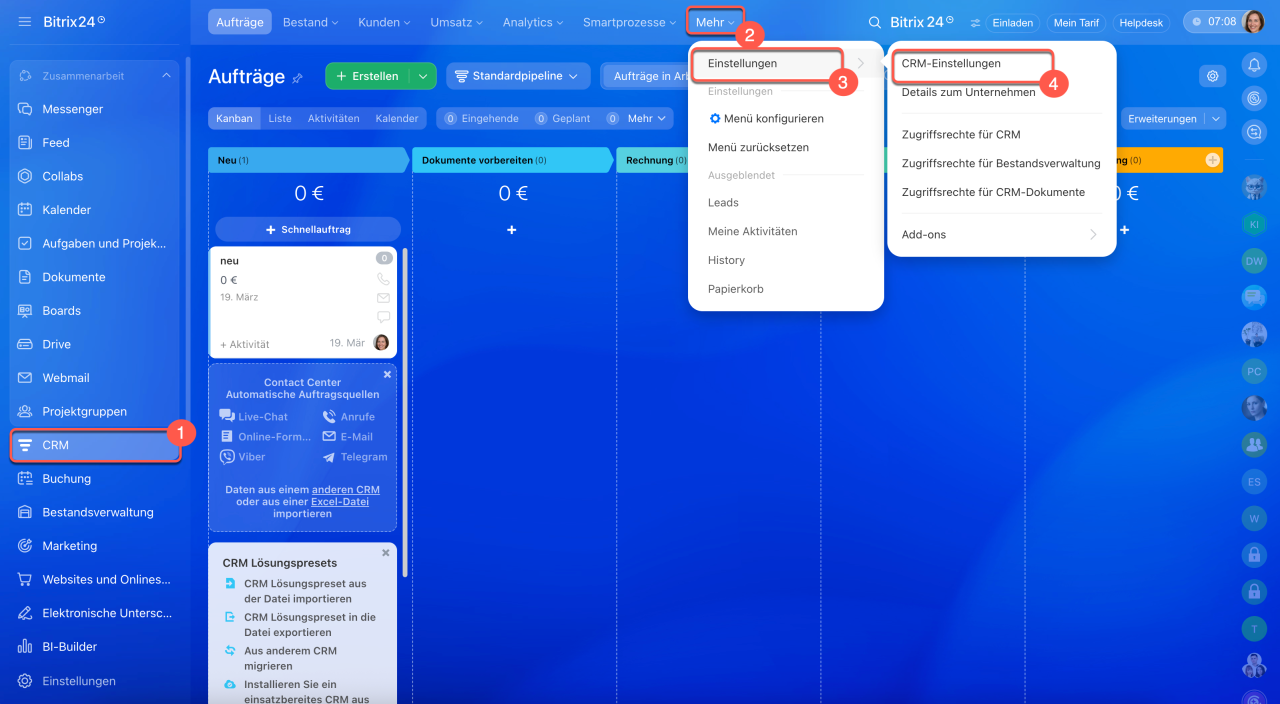
Task: Switch to the Kanban view tab
Action: [234, 118]
